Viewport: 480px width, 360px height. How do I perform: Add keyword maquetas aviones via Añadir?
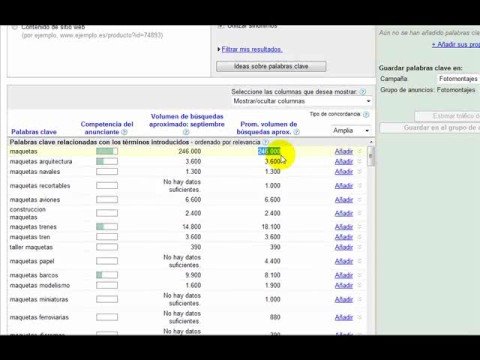[x=344, y=200]
